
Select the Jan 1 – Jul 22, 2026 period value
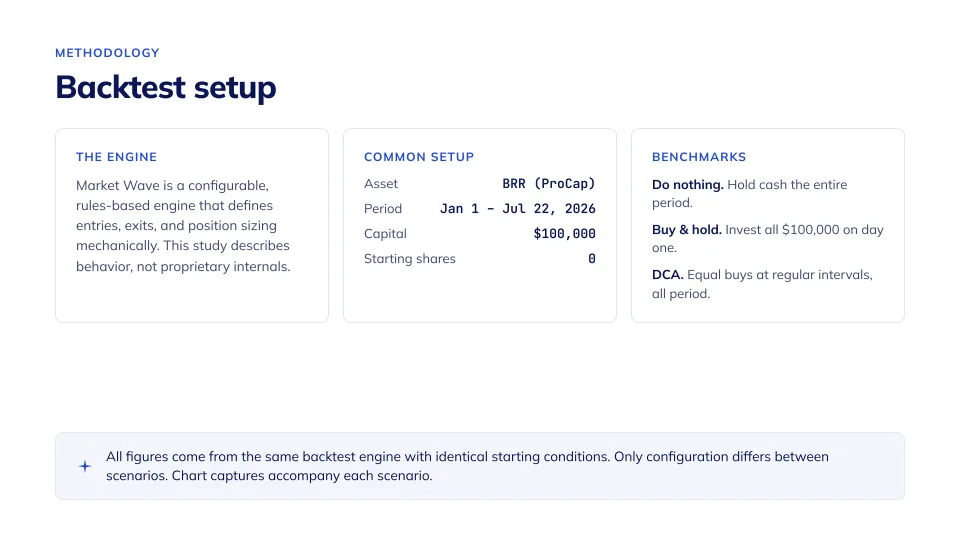pyautogui.click(x=517, y=209)
